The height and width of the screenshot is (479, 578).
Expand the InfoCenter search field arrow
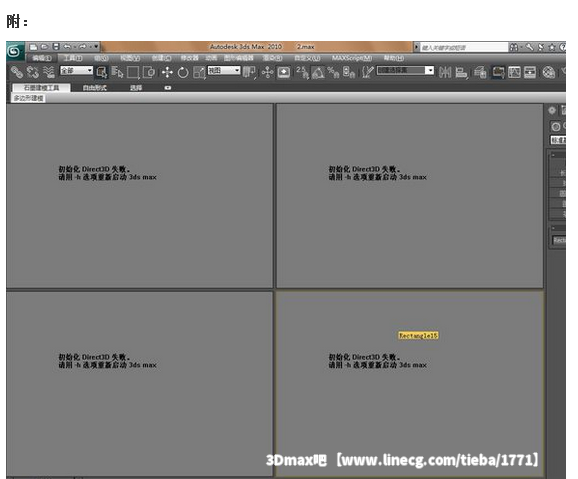[417, 47]
